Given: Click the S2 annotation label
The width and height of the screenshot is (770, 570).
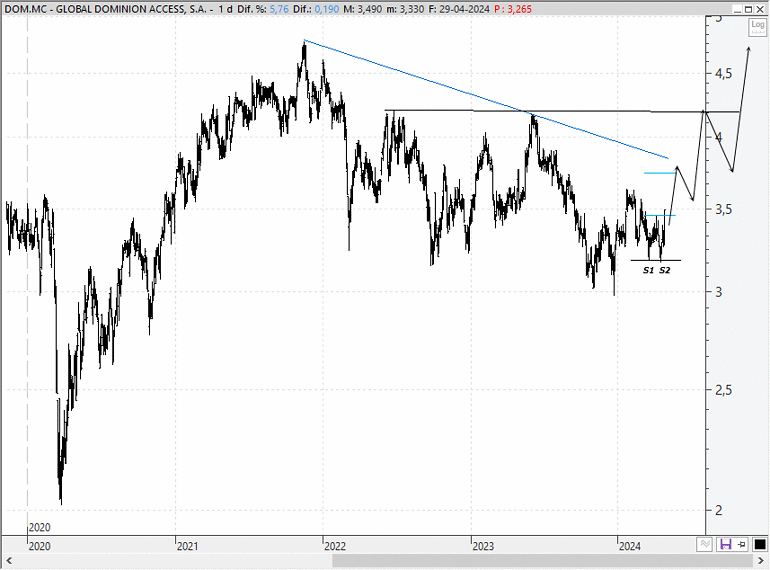Looking at the screenshot, I should [x=664, y=270].
